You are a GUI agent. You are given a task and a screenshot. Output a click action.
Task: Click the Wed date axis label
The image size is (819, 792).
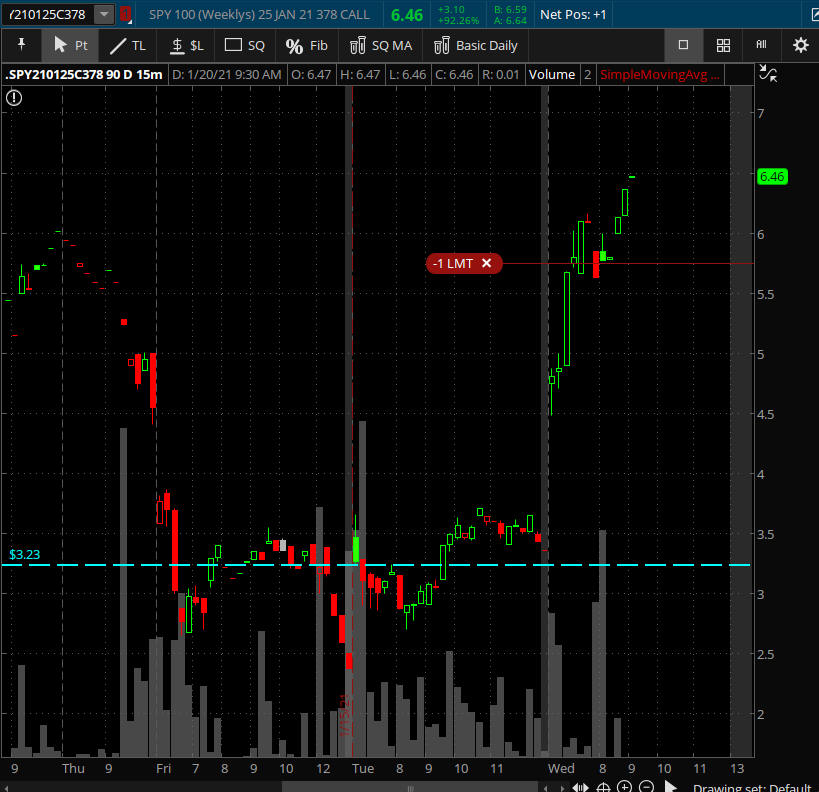tap(561, 768)
